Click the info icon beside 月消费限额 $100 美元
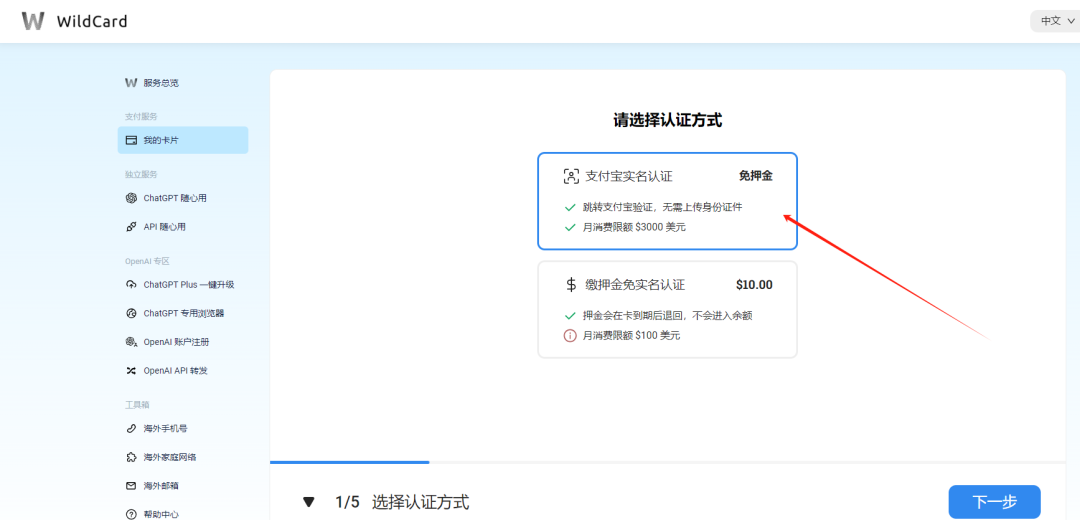The image size is (1080, 520). tap(570, 335)
